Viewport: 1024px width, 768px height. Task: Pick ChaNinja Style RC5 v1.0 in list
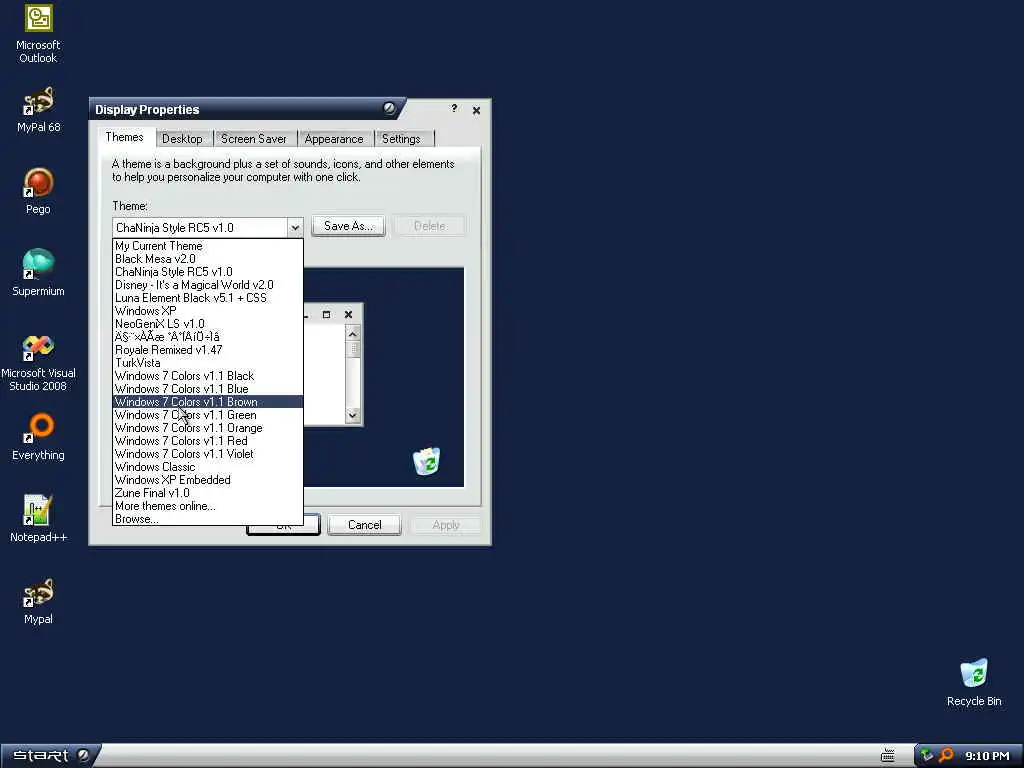coord(208,272)
